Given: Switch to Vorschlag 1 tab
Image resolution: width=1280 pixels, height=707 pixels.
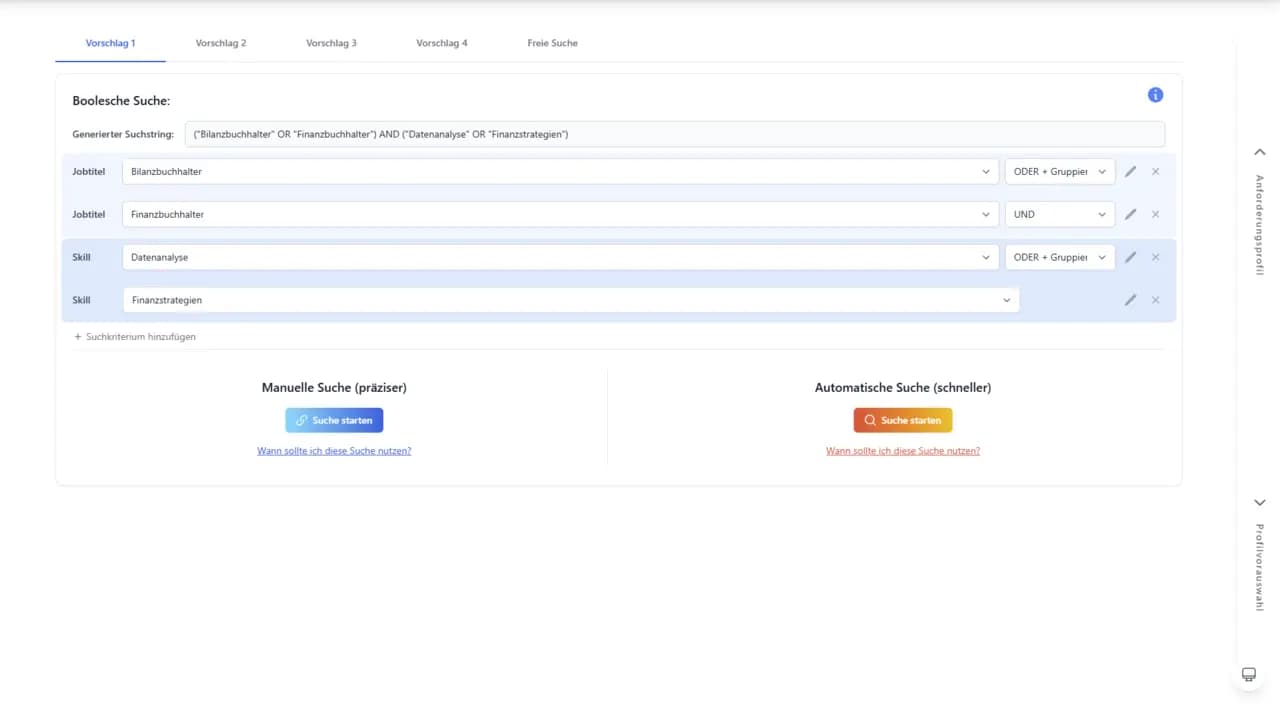Looking at the screenshot, I should (x=111, y=43).
